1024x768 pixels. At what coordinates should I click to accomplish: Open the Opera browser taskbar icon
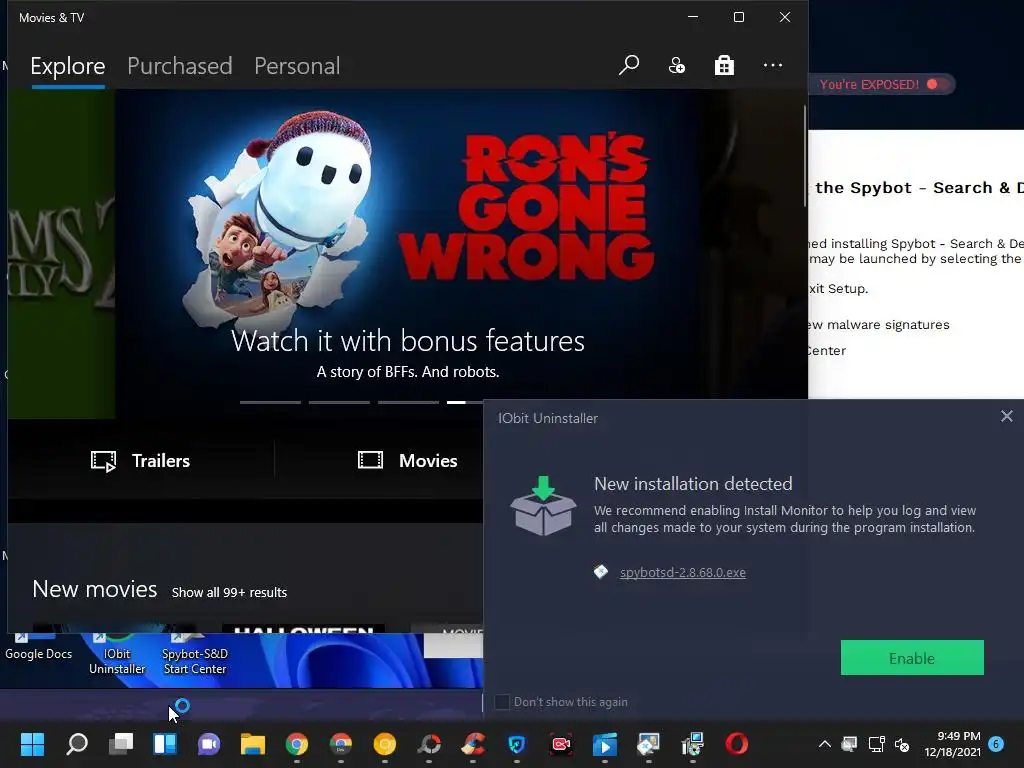click(x=737, y=744)
